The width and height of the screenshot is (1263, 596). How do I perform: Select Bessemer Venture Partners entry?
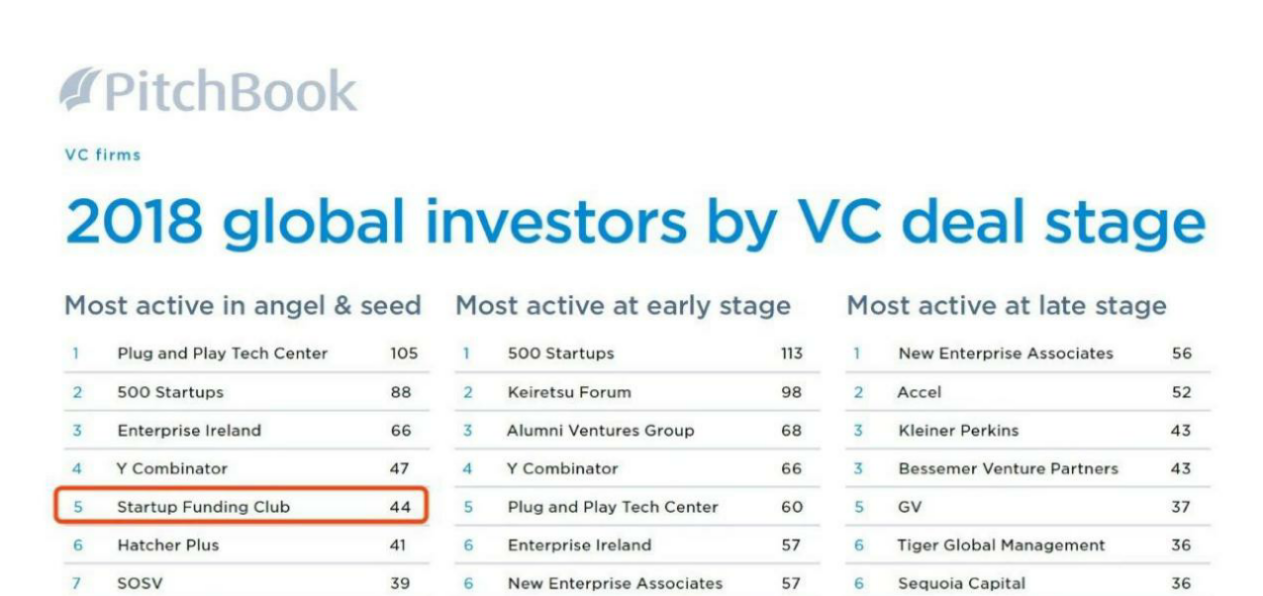[1008, 469]
